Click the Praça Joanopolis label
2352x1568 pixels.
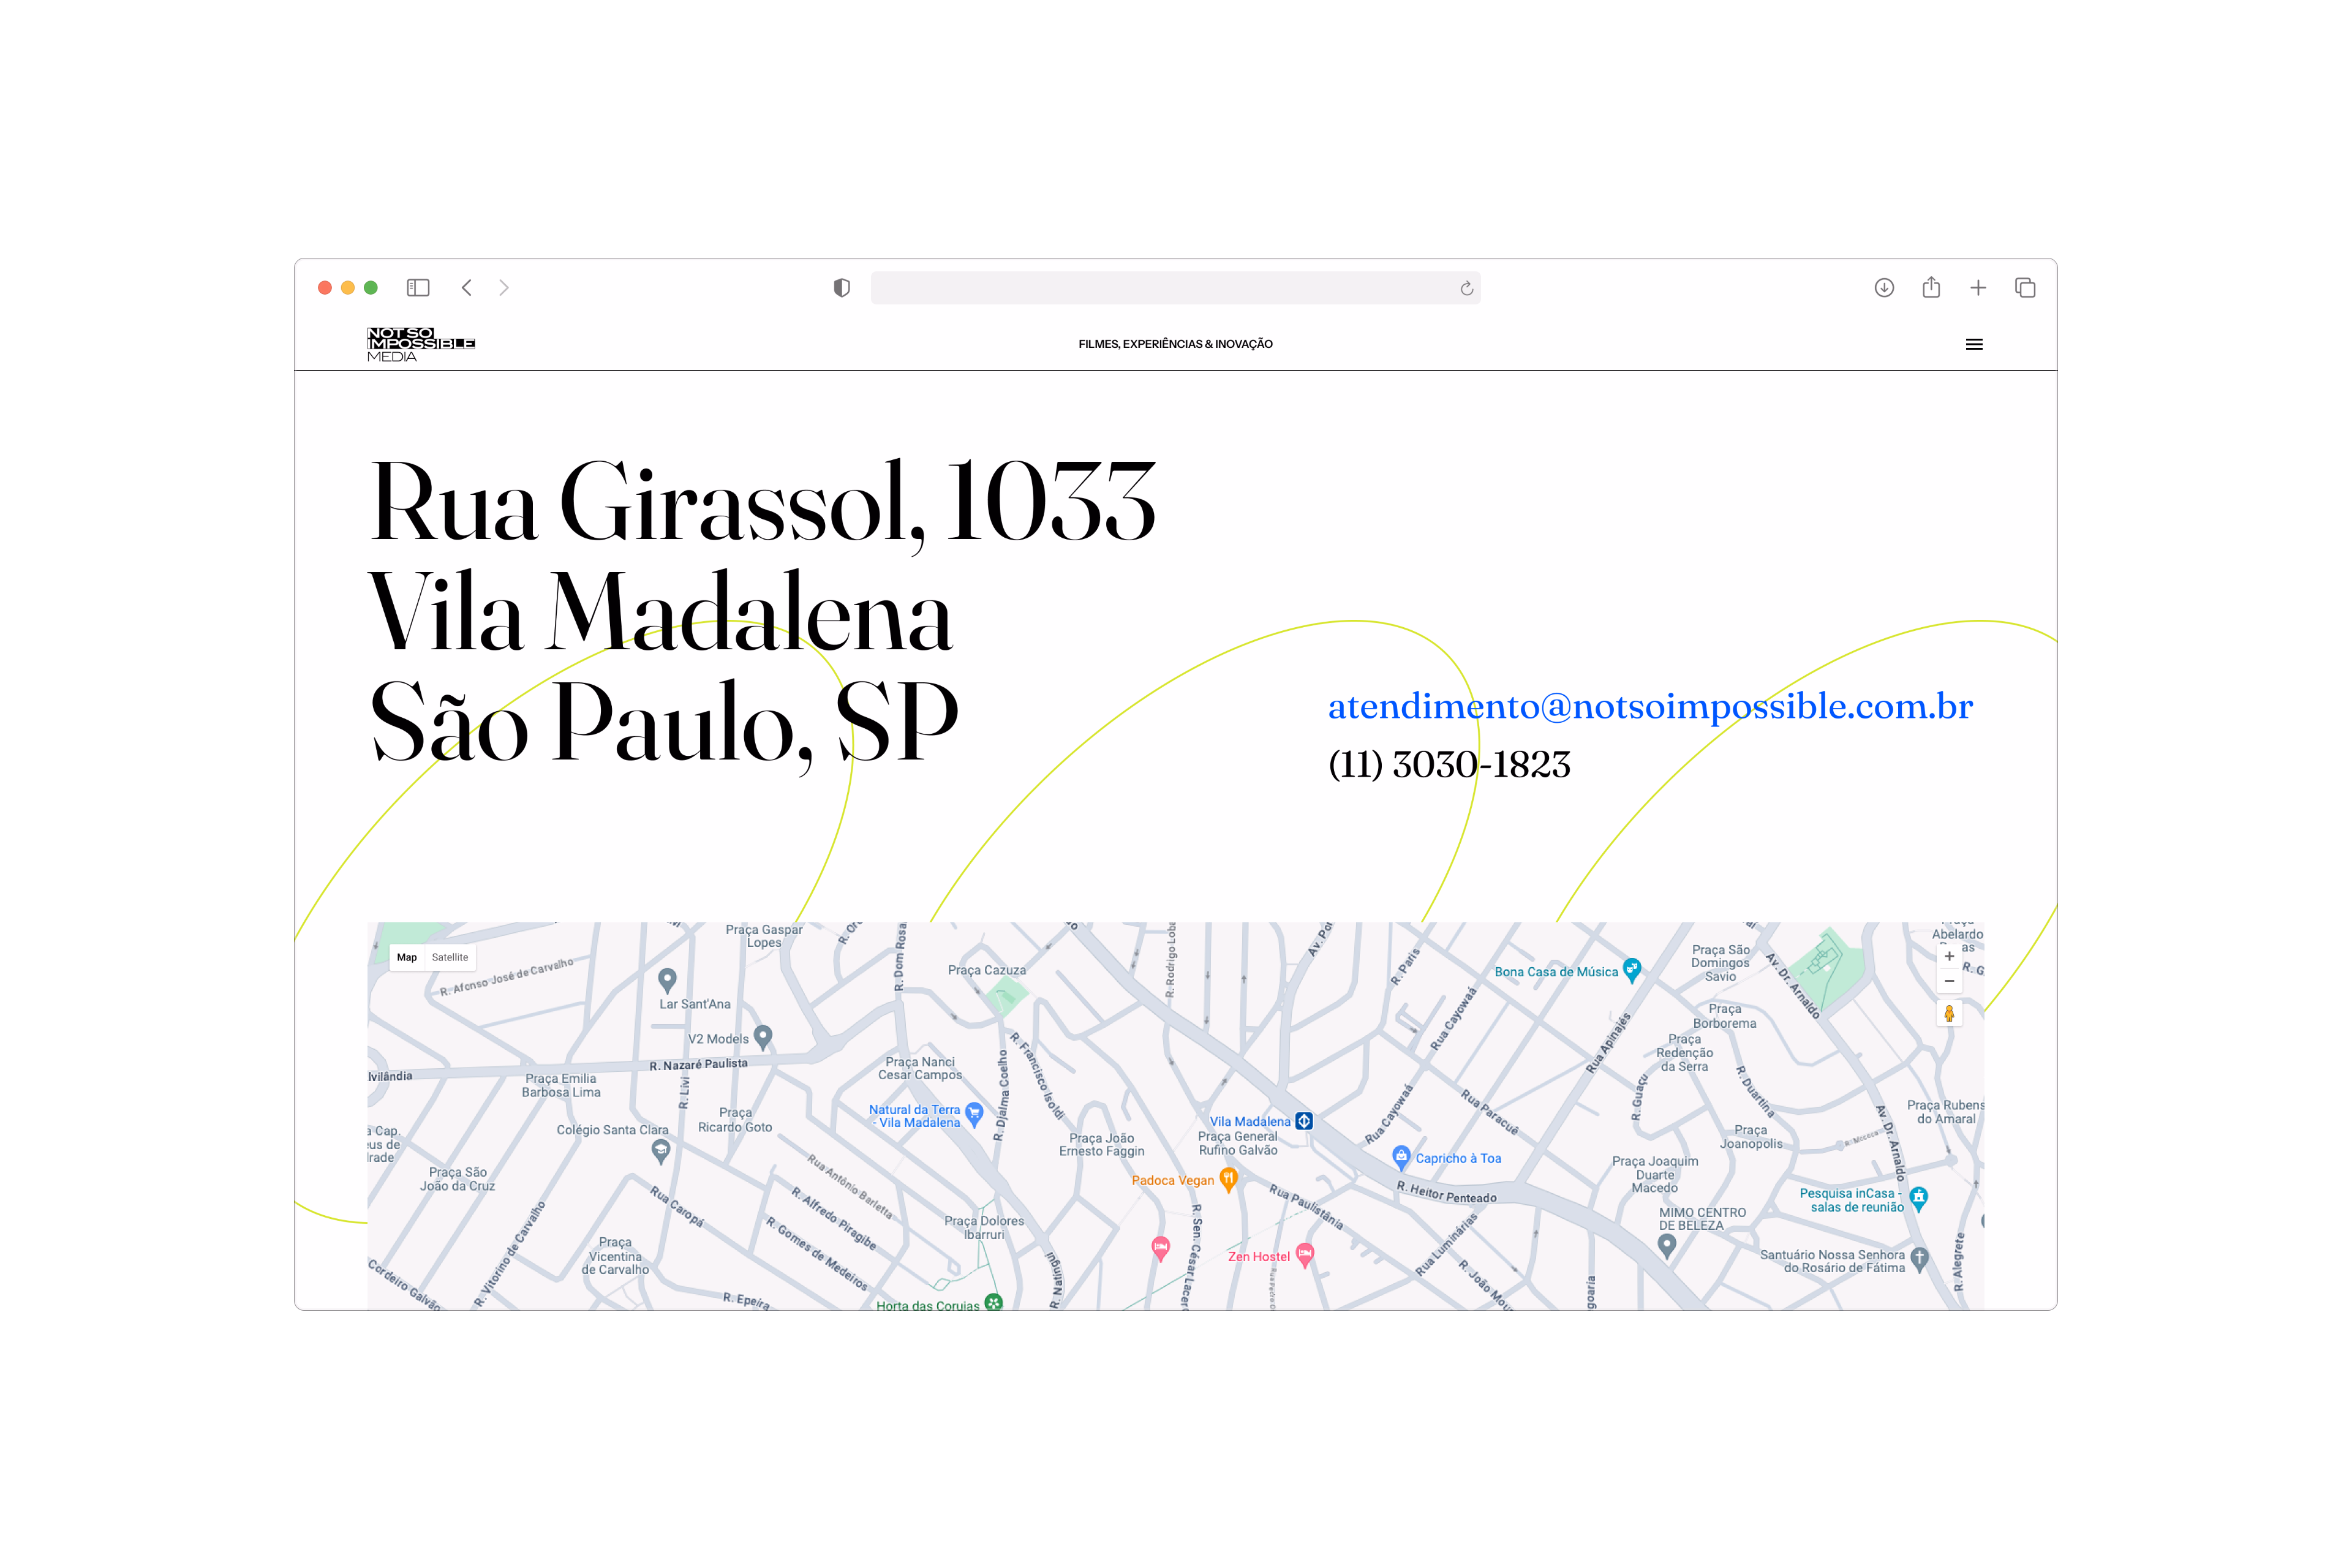coord(1751,1137)
